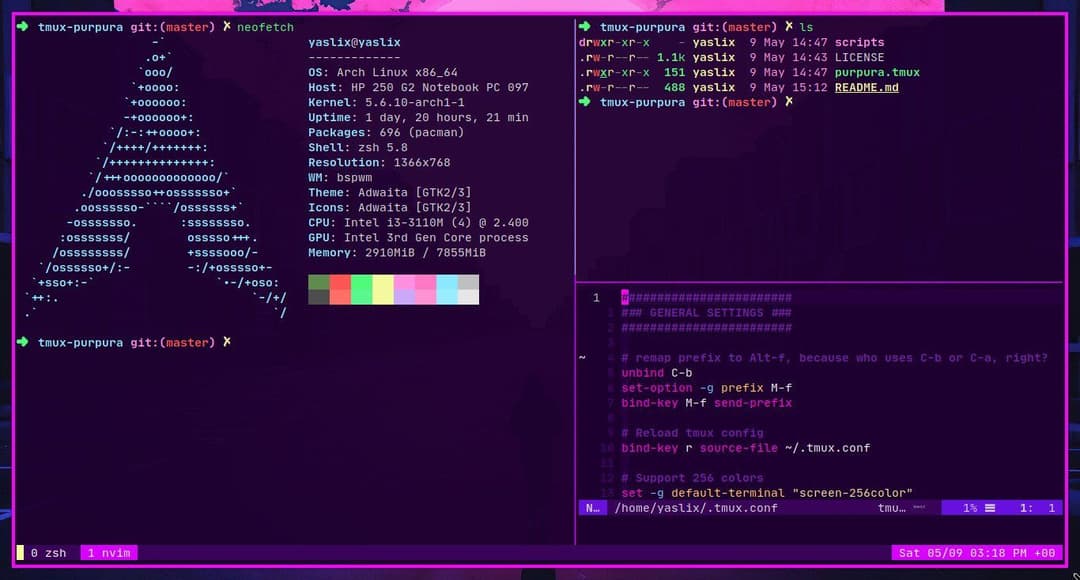Screen dimensions: 1080x580
Task: Click the drwxr-xr-x permissions of scripts
Action: (614, 43)
